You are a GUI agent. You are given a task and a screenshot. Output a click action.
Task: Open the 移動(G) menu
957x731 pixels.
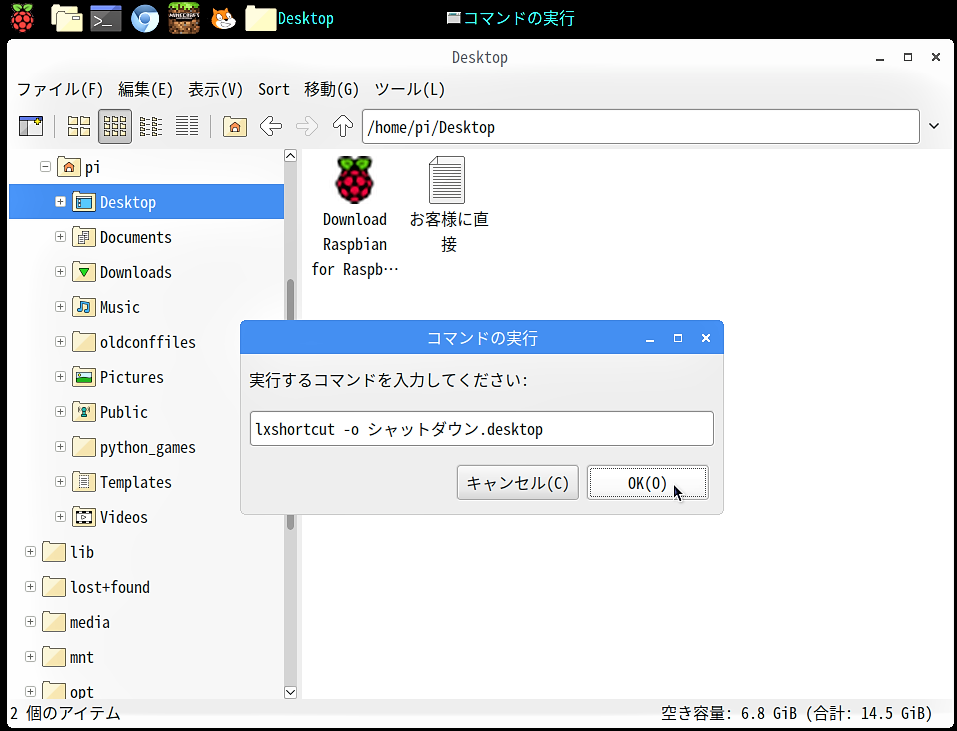(x=331, y=89)
